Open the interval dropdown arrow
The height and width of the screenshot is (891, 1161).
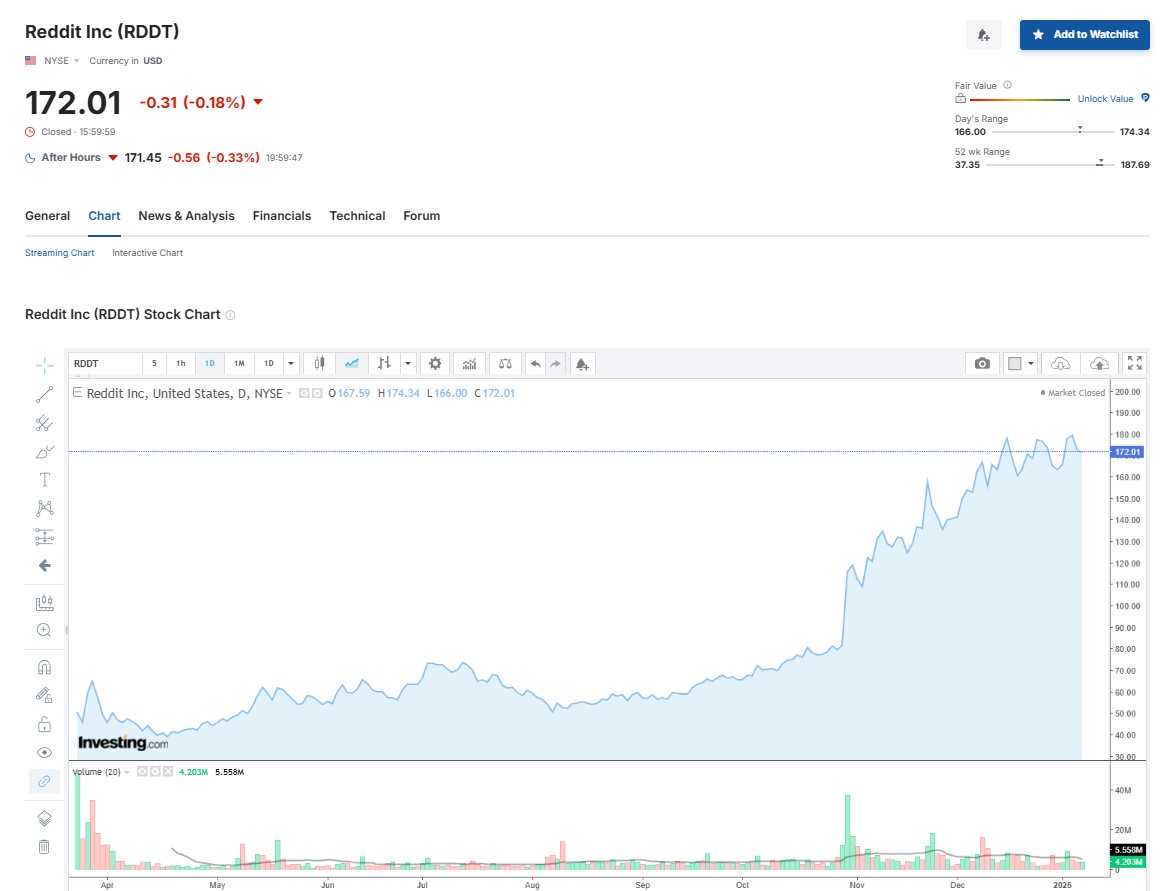tap(291, 364)
